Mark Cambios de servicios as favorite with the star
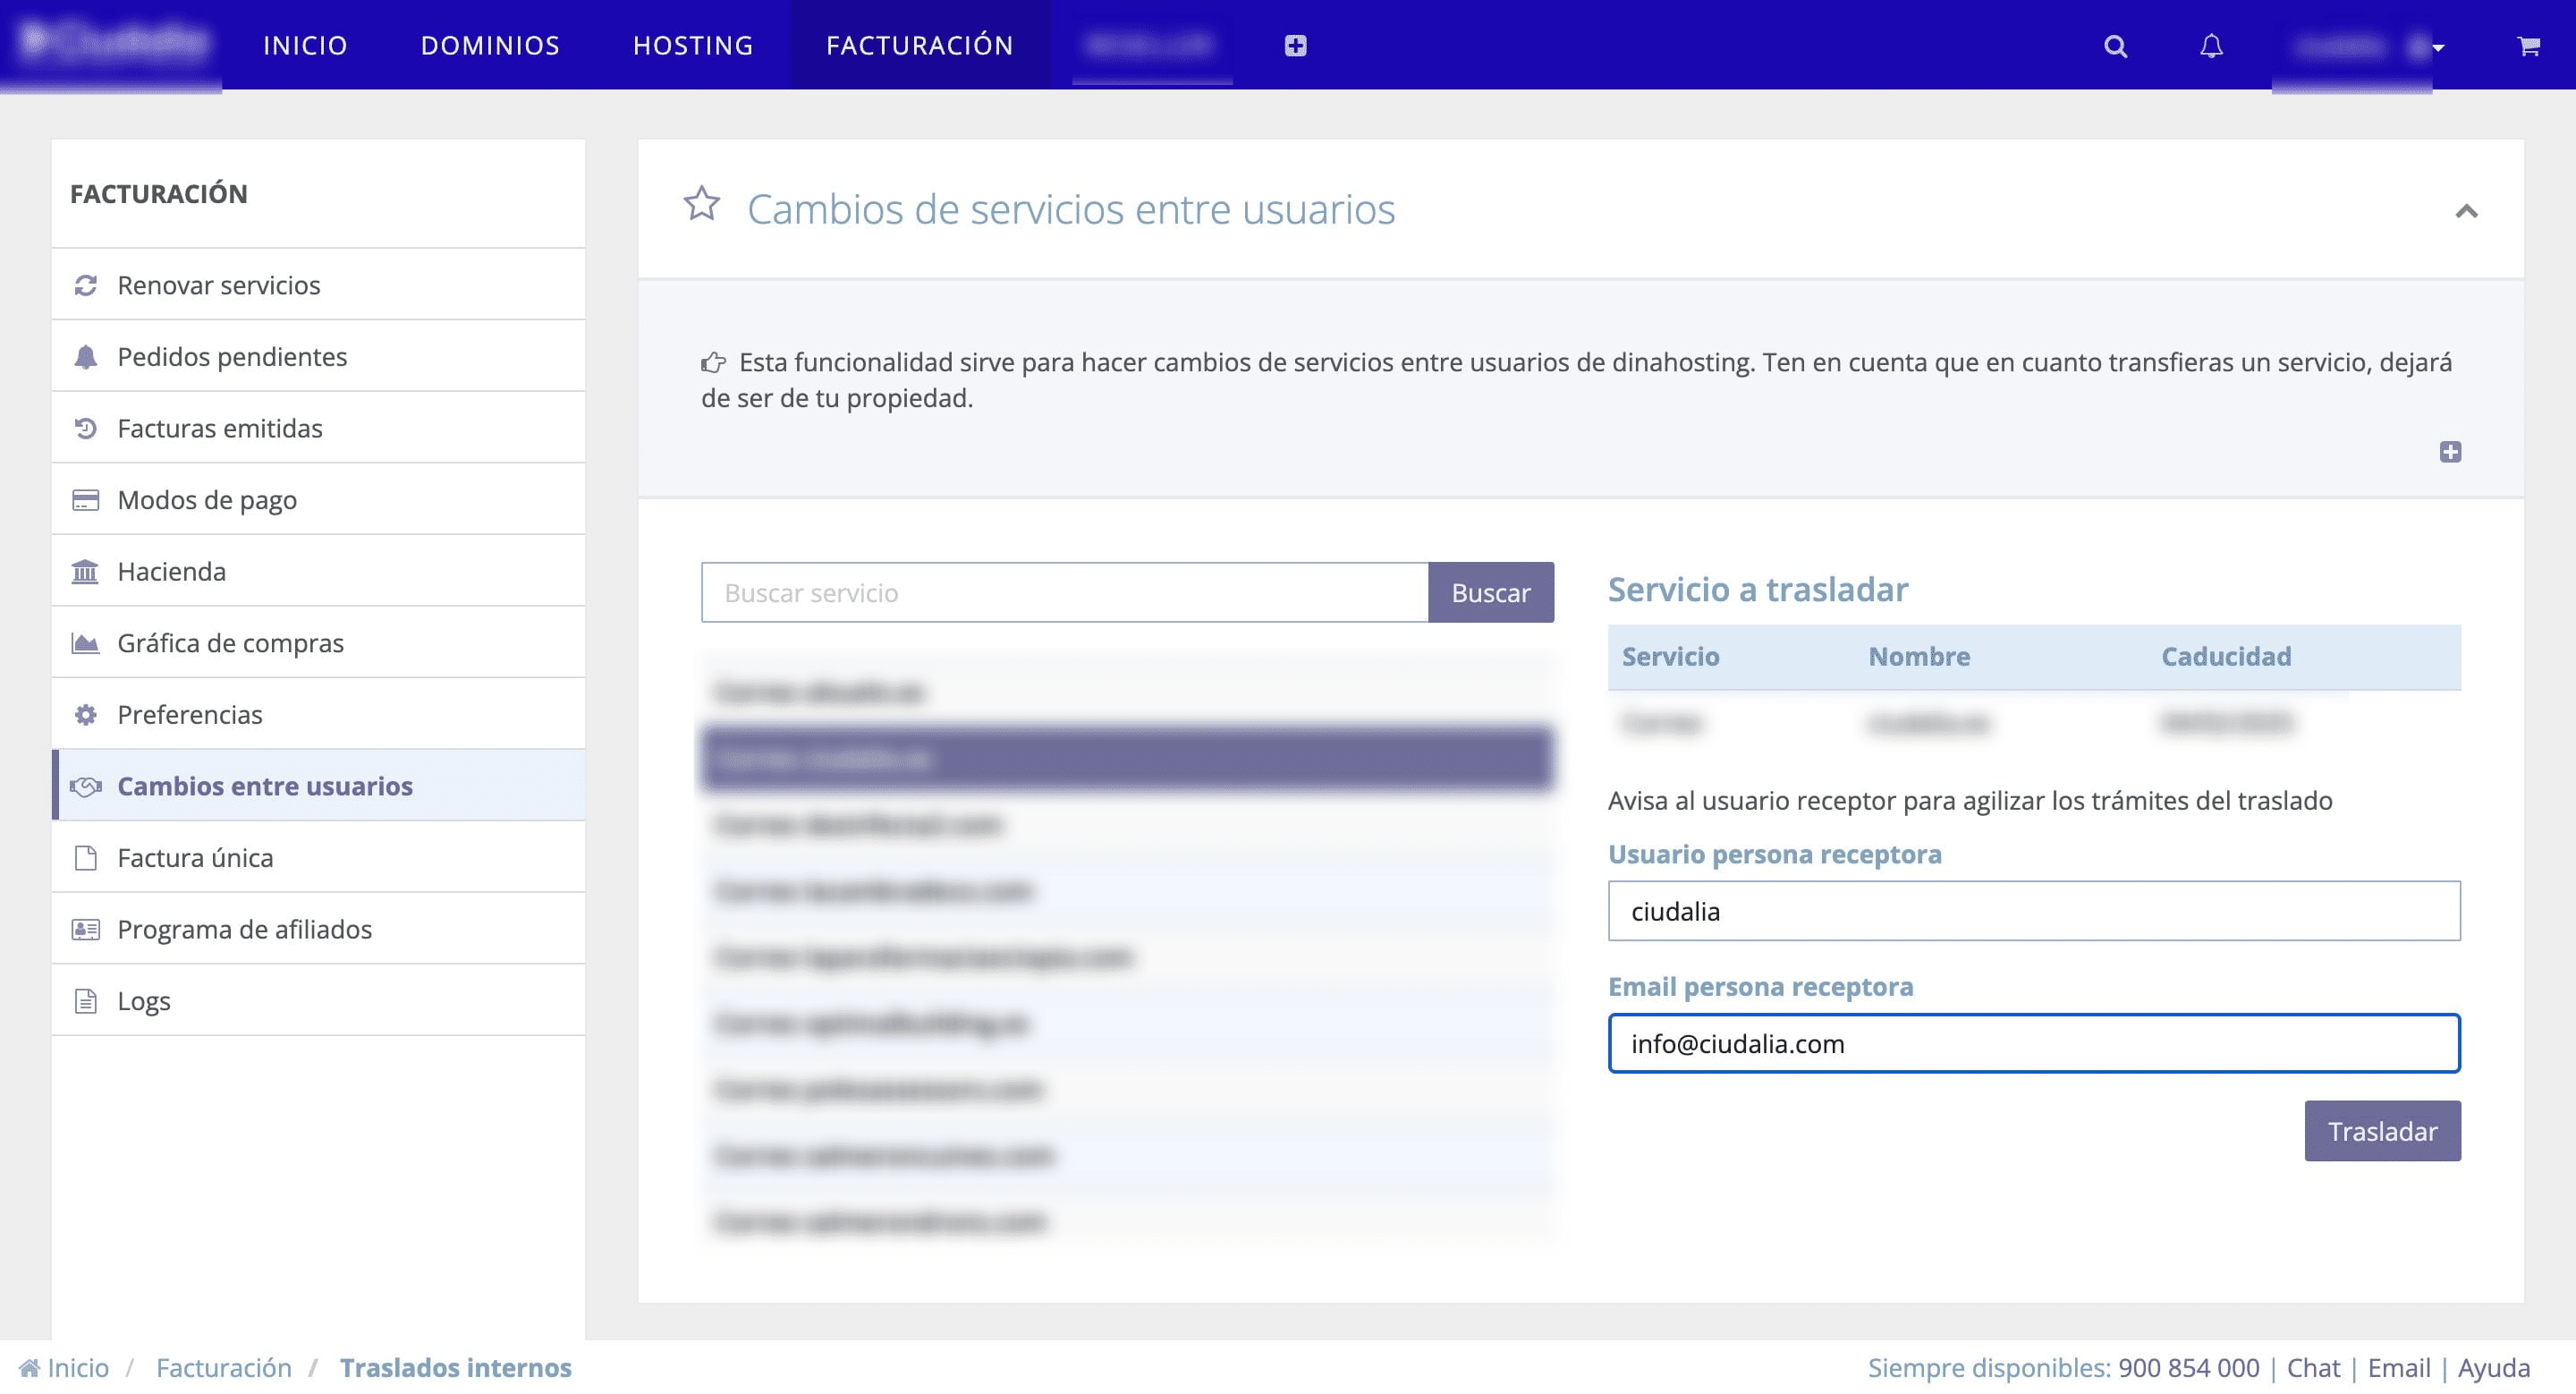Screen dimensions: 2576x1394 click(x=703, y=205)
